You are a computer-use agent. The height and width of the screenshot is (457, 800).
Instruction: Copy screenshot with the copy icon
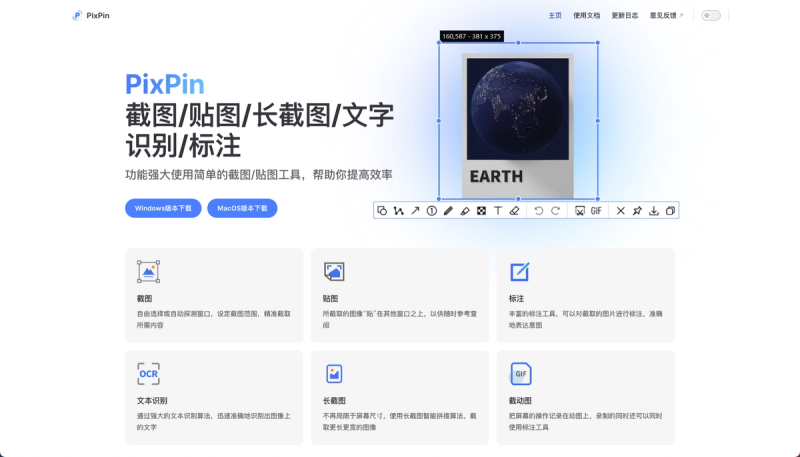670,211
